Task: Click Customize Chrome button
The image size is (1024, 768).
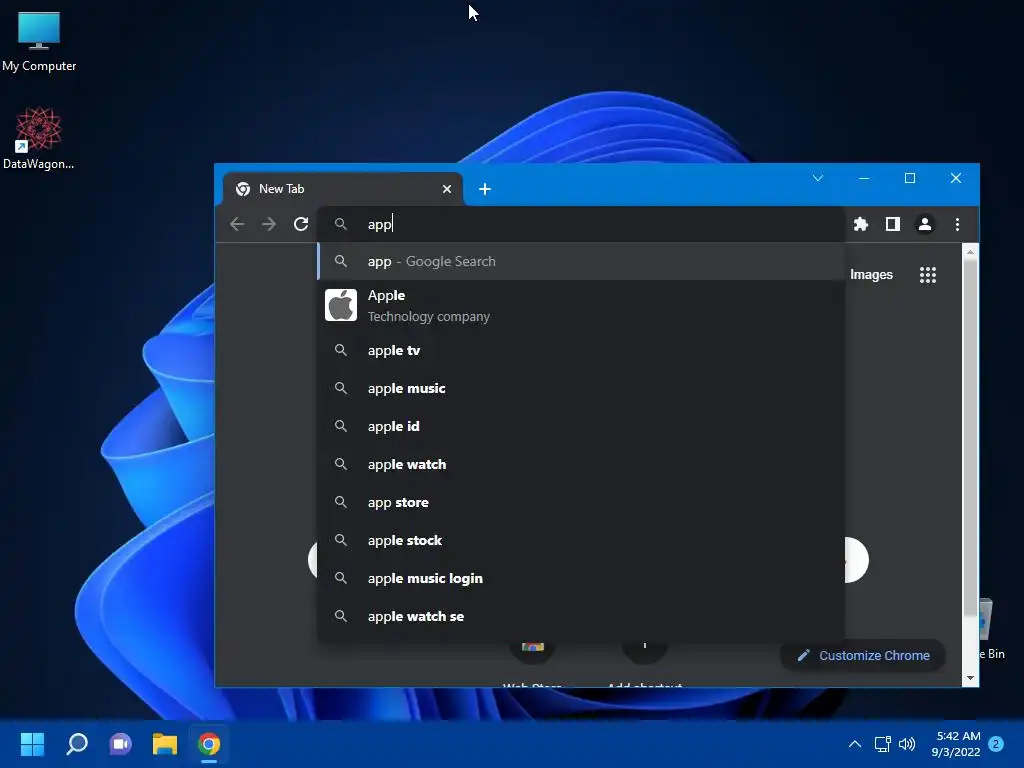Action: (863, 655)
